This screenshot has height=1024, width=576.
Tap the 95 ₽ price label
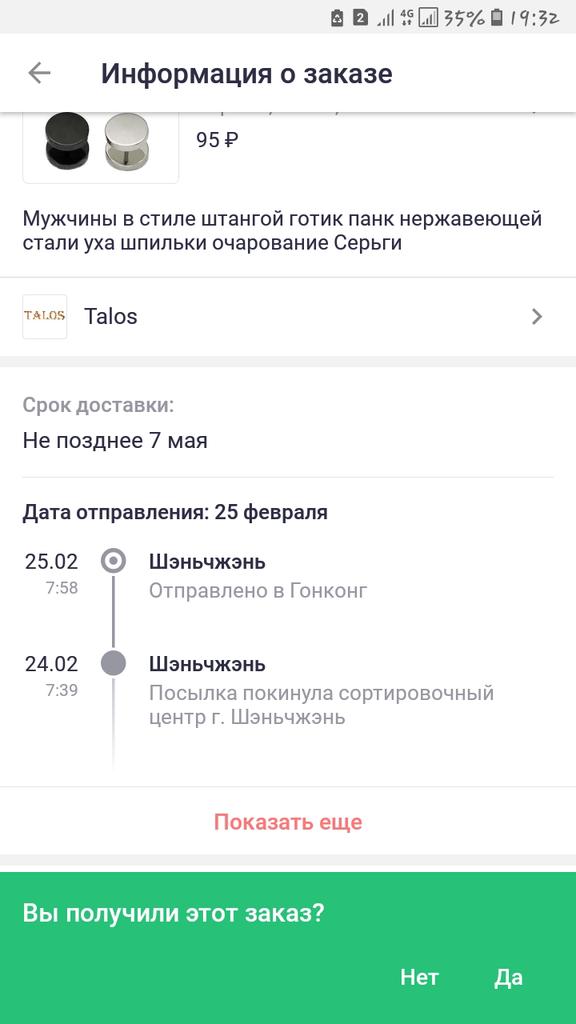pyautogui.click(x=217, y=139)
